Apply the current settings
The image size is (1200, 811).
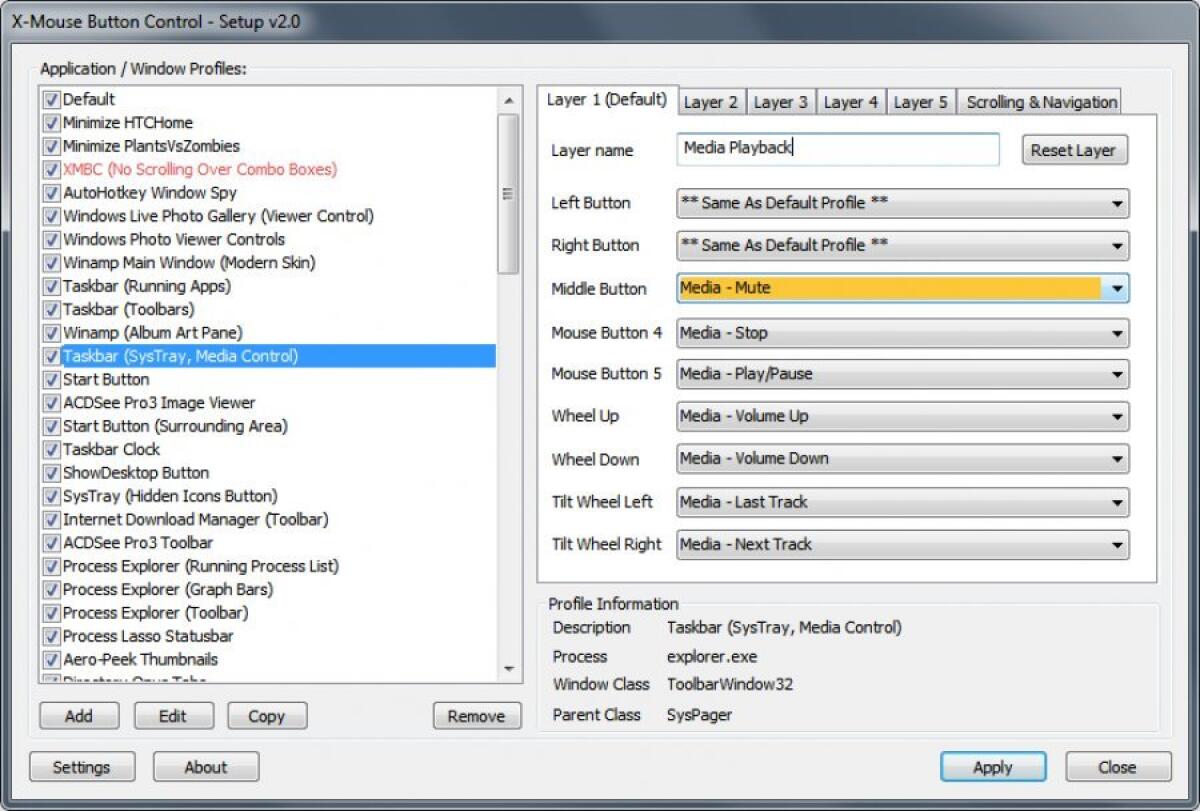[x=993, y=767]
